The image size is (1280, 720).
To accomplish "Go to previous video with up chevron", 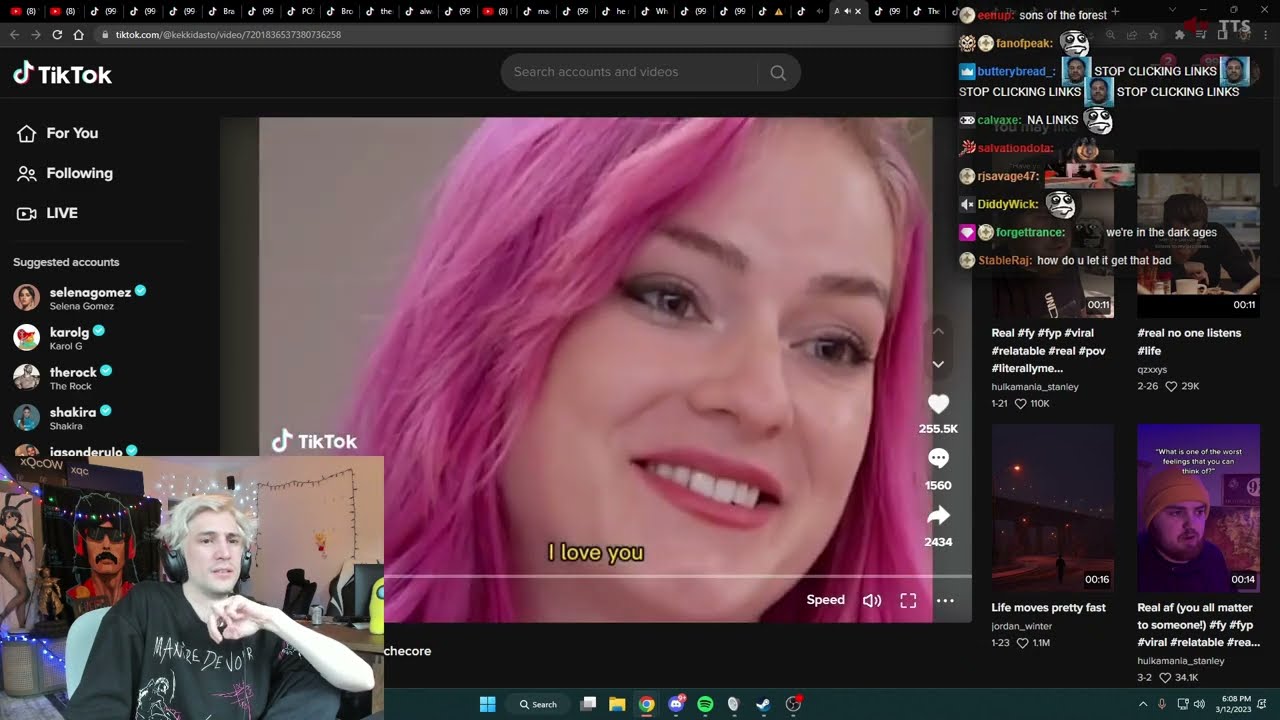I will tap(938, 331).
